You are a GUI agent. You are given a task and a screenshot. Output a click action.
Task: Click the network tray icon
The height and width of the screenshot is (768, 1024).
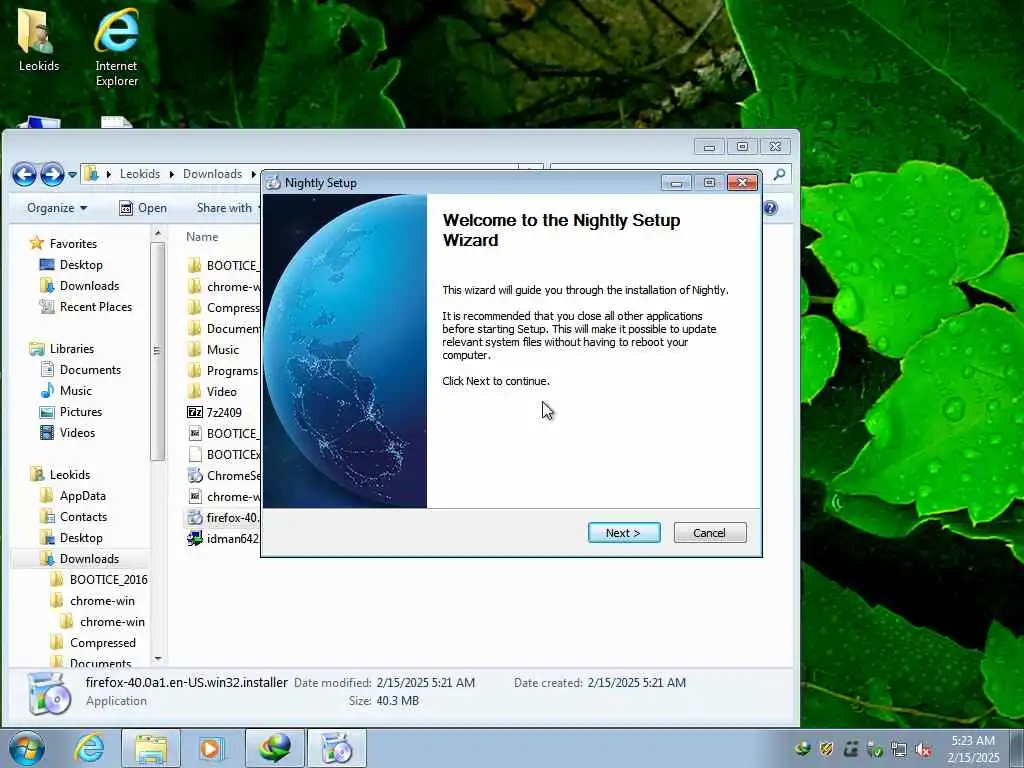899,749
